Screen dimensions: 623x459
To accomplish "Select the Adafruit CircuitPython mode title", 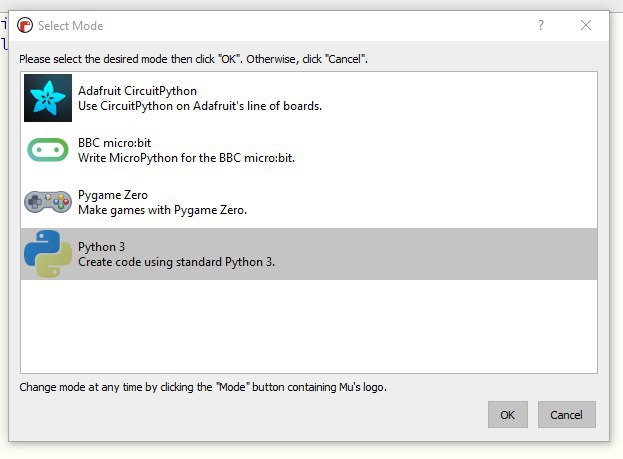I will (137, 91).
